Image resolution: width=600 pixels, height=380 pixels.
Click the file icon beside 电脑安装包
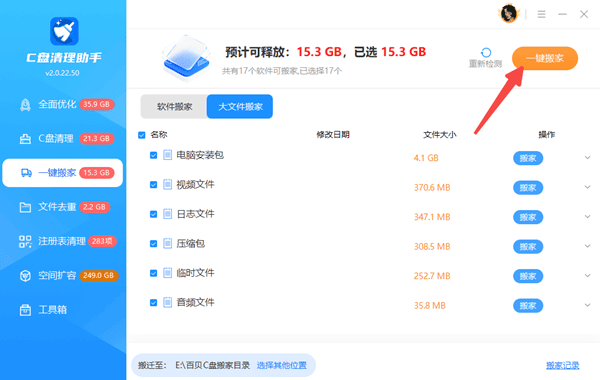168,155
